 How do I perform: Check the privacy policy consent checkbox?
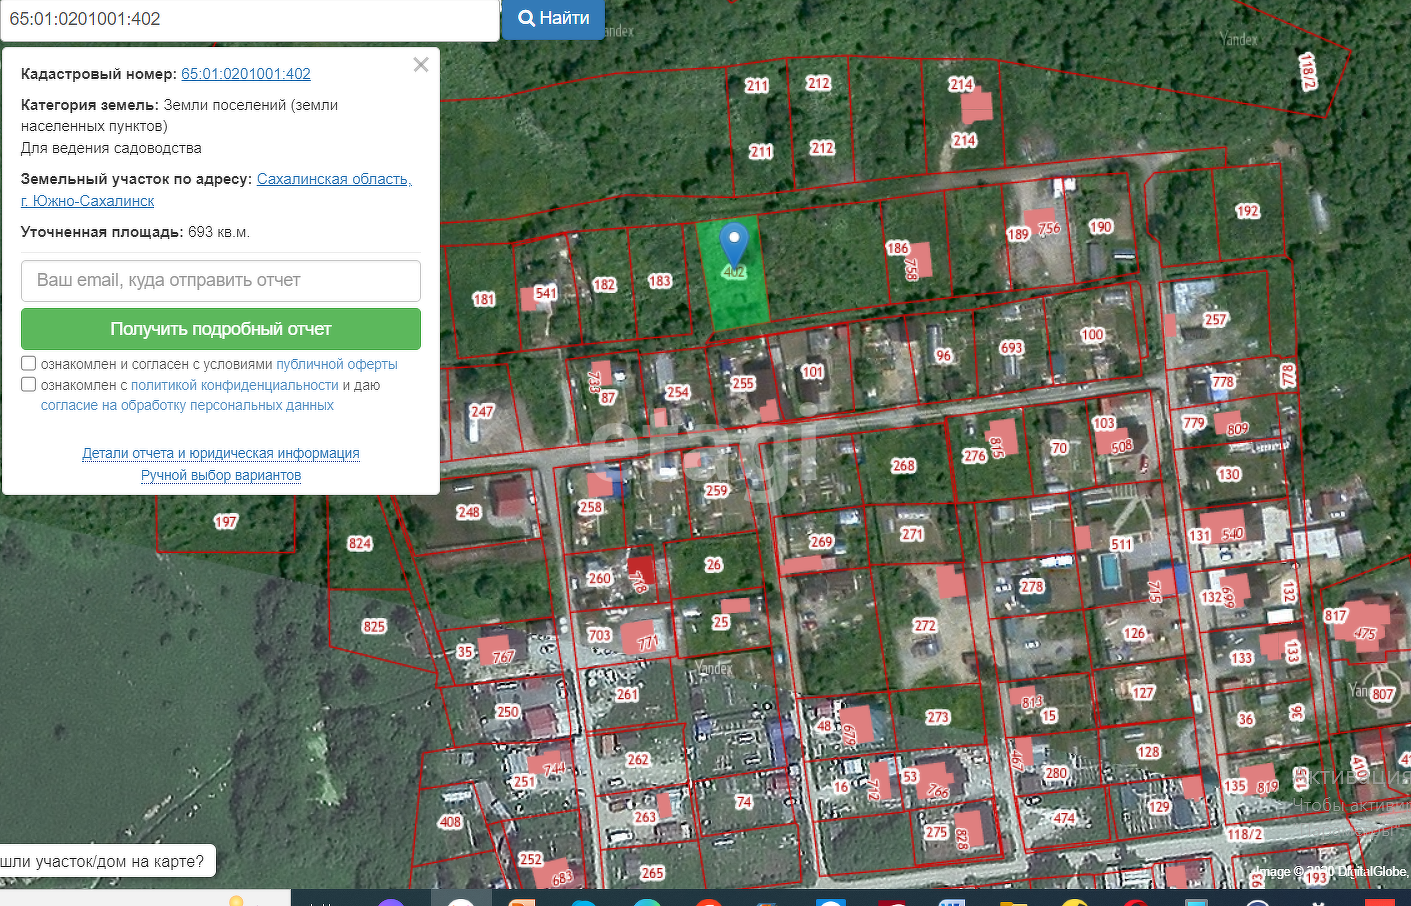29,385
